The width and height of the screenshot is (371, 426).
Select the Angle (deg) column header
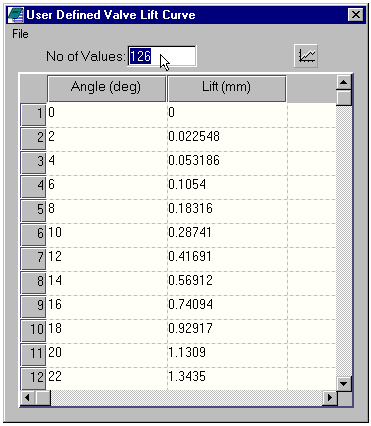107,88
